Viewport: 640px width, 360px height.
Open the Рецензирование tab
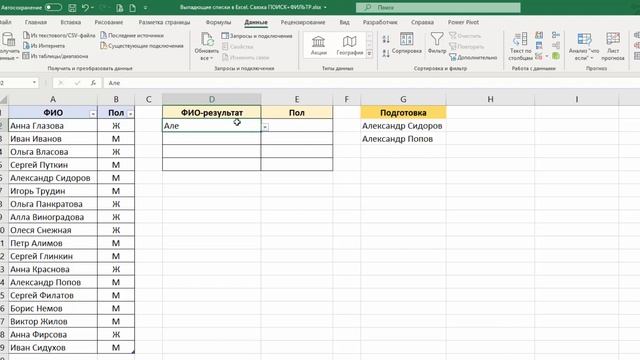coord(303,22)
